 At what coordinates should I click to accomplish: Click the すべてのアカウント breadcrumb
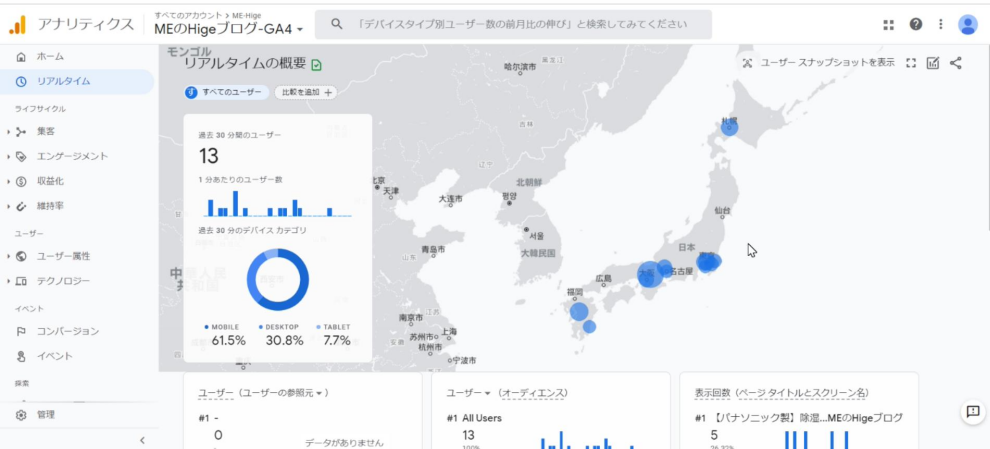point(188,15)
